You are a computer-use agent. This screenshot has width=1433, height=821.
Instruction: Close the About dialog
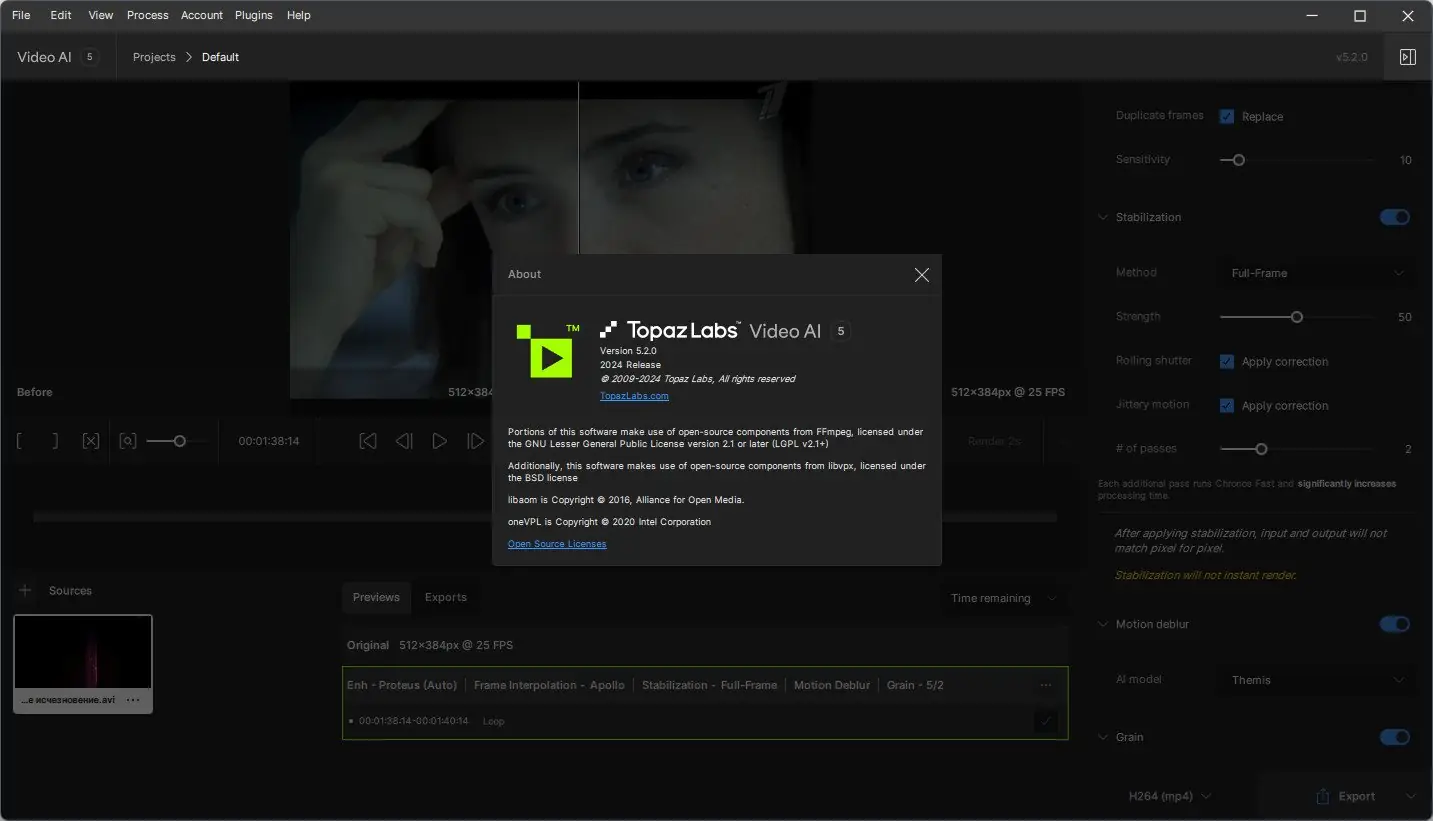[x=921, y=275]
